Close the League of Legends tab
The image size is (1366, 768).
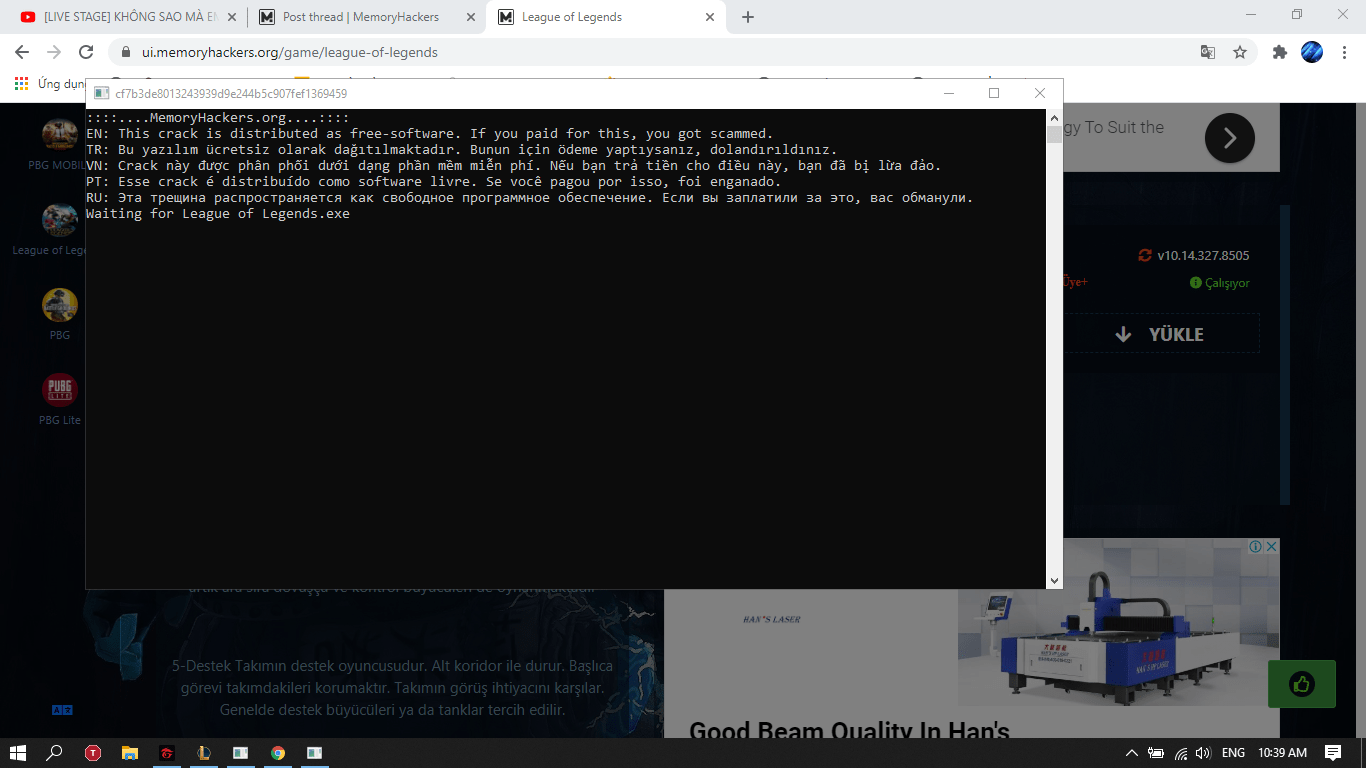[x=710, y=17]
